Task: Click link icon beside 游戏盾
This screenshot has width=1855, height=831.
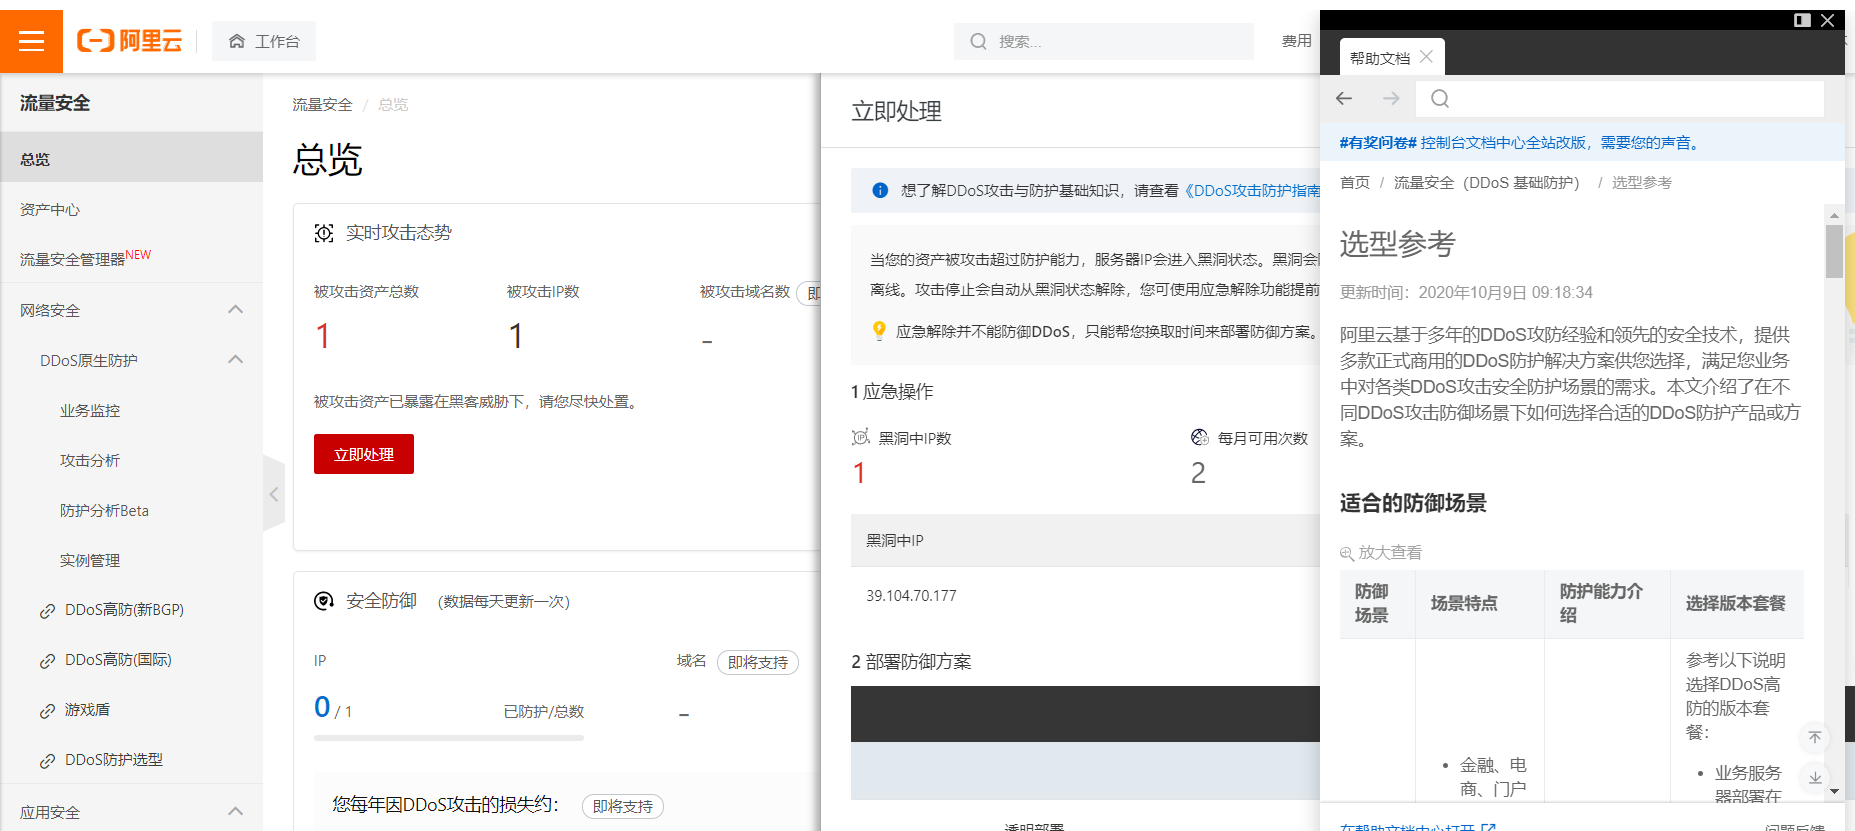Action: 47,711
